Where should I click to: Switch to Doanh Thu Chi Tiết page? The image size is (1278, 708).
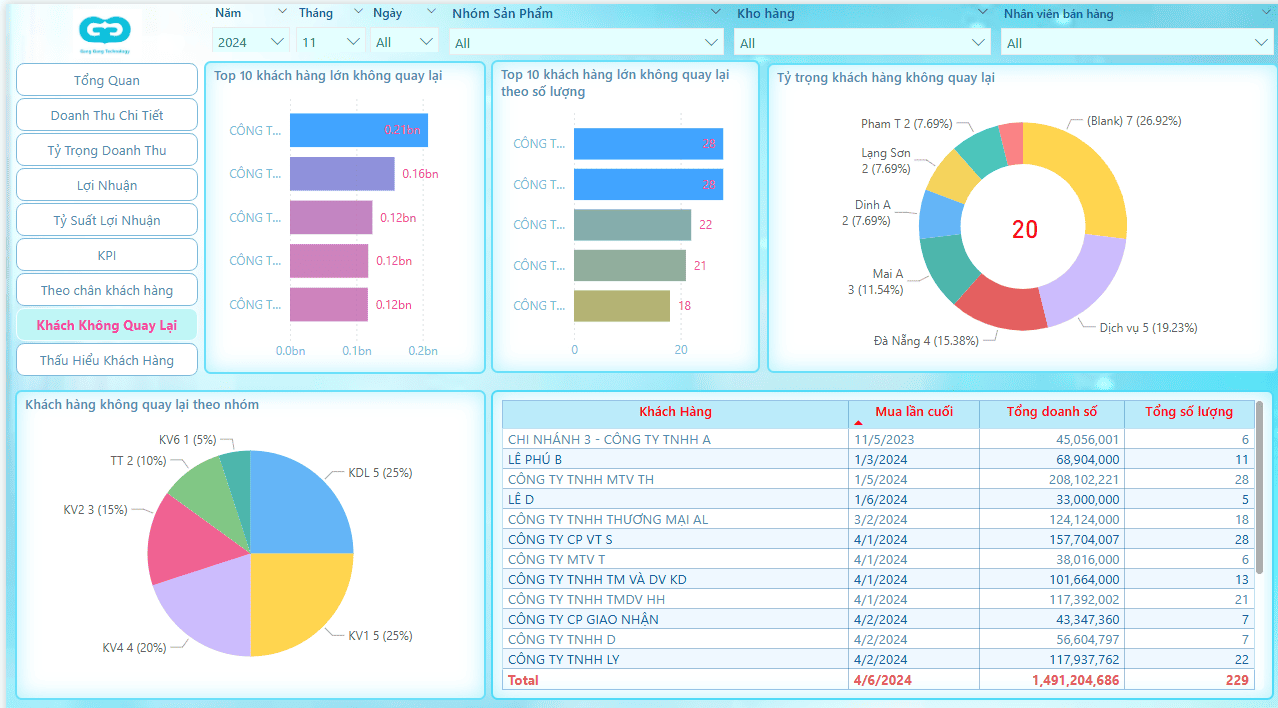(x=107, y=115)
